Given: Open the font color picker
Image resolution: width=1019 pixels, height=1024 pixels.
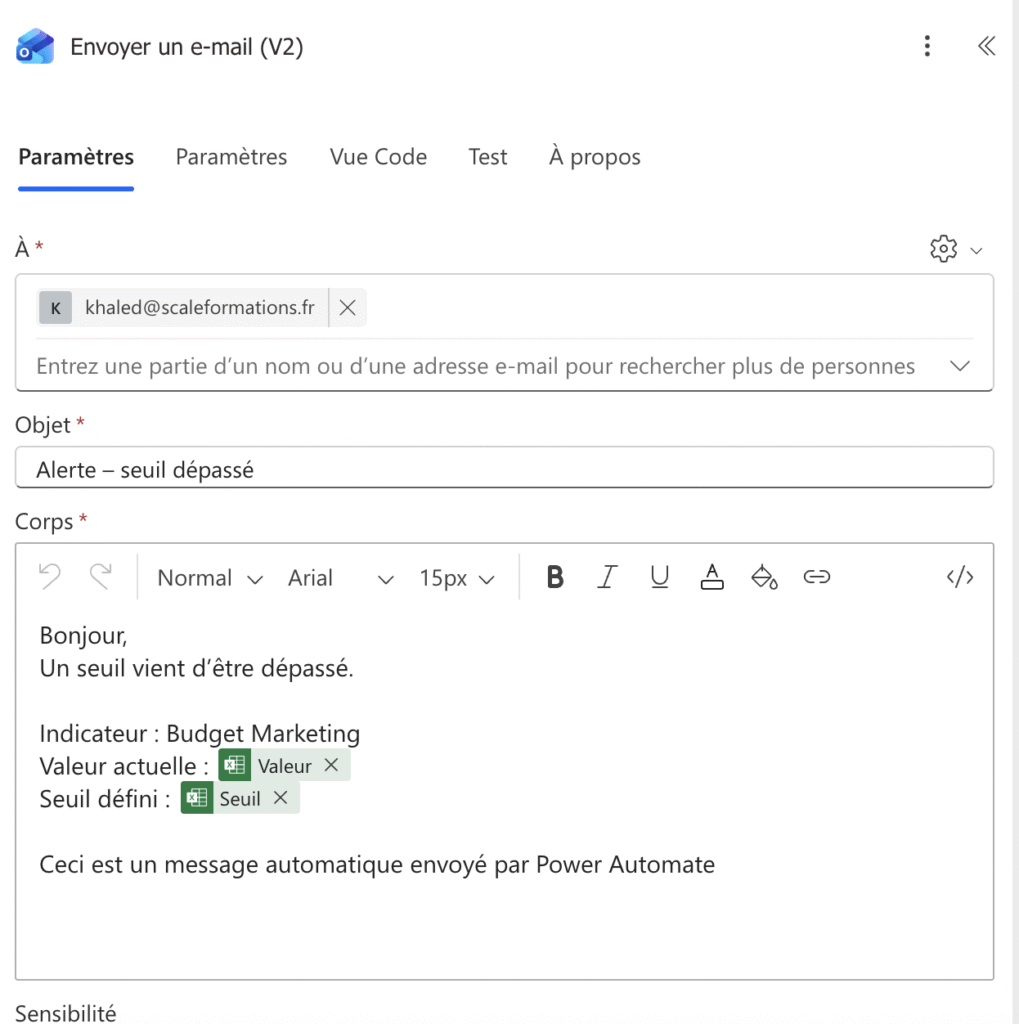Looking at the screenshot, I should (x=711, y=577).
